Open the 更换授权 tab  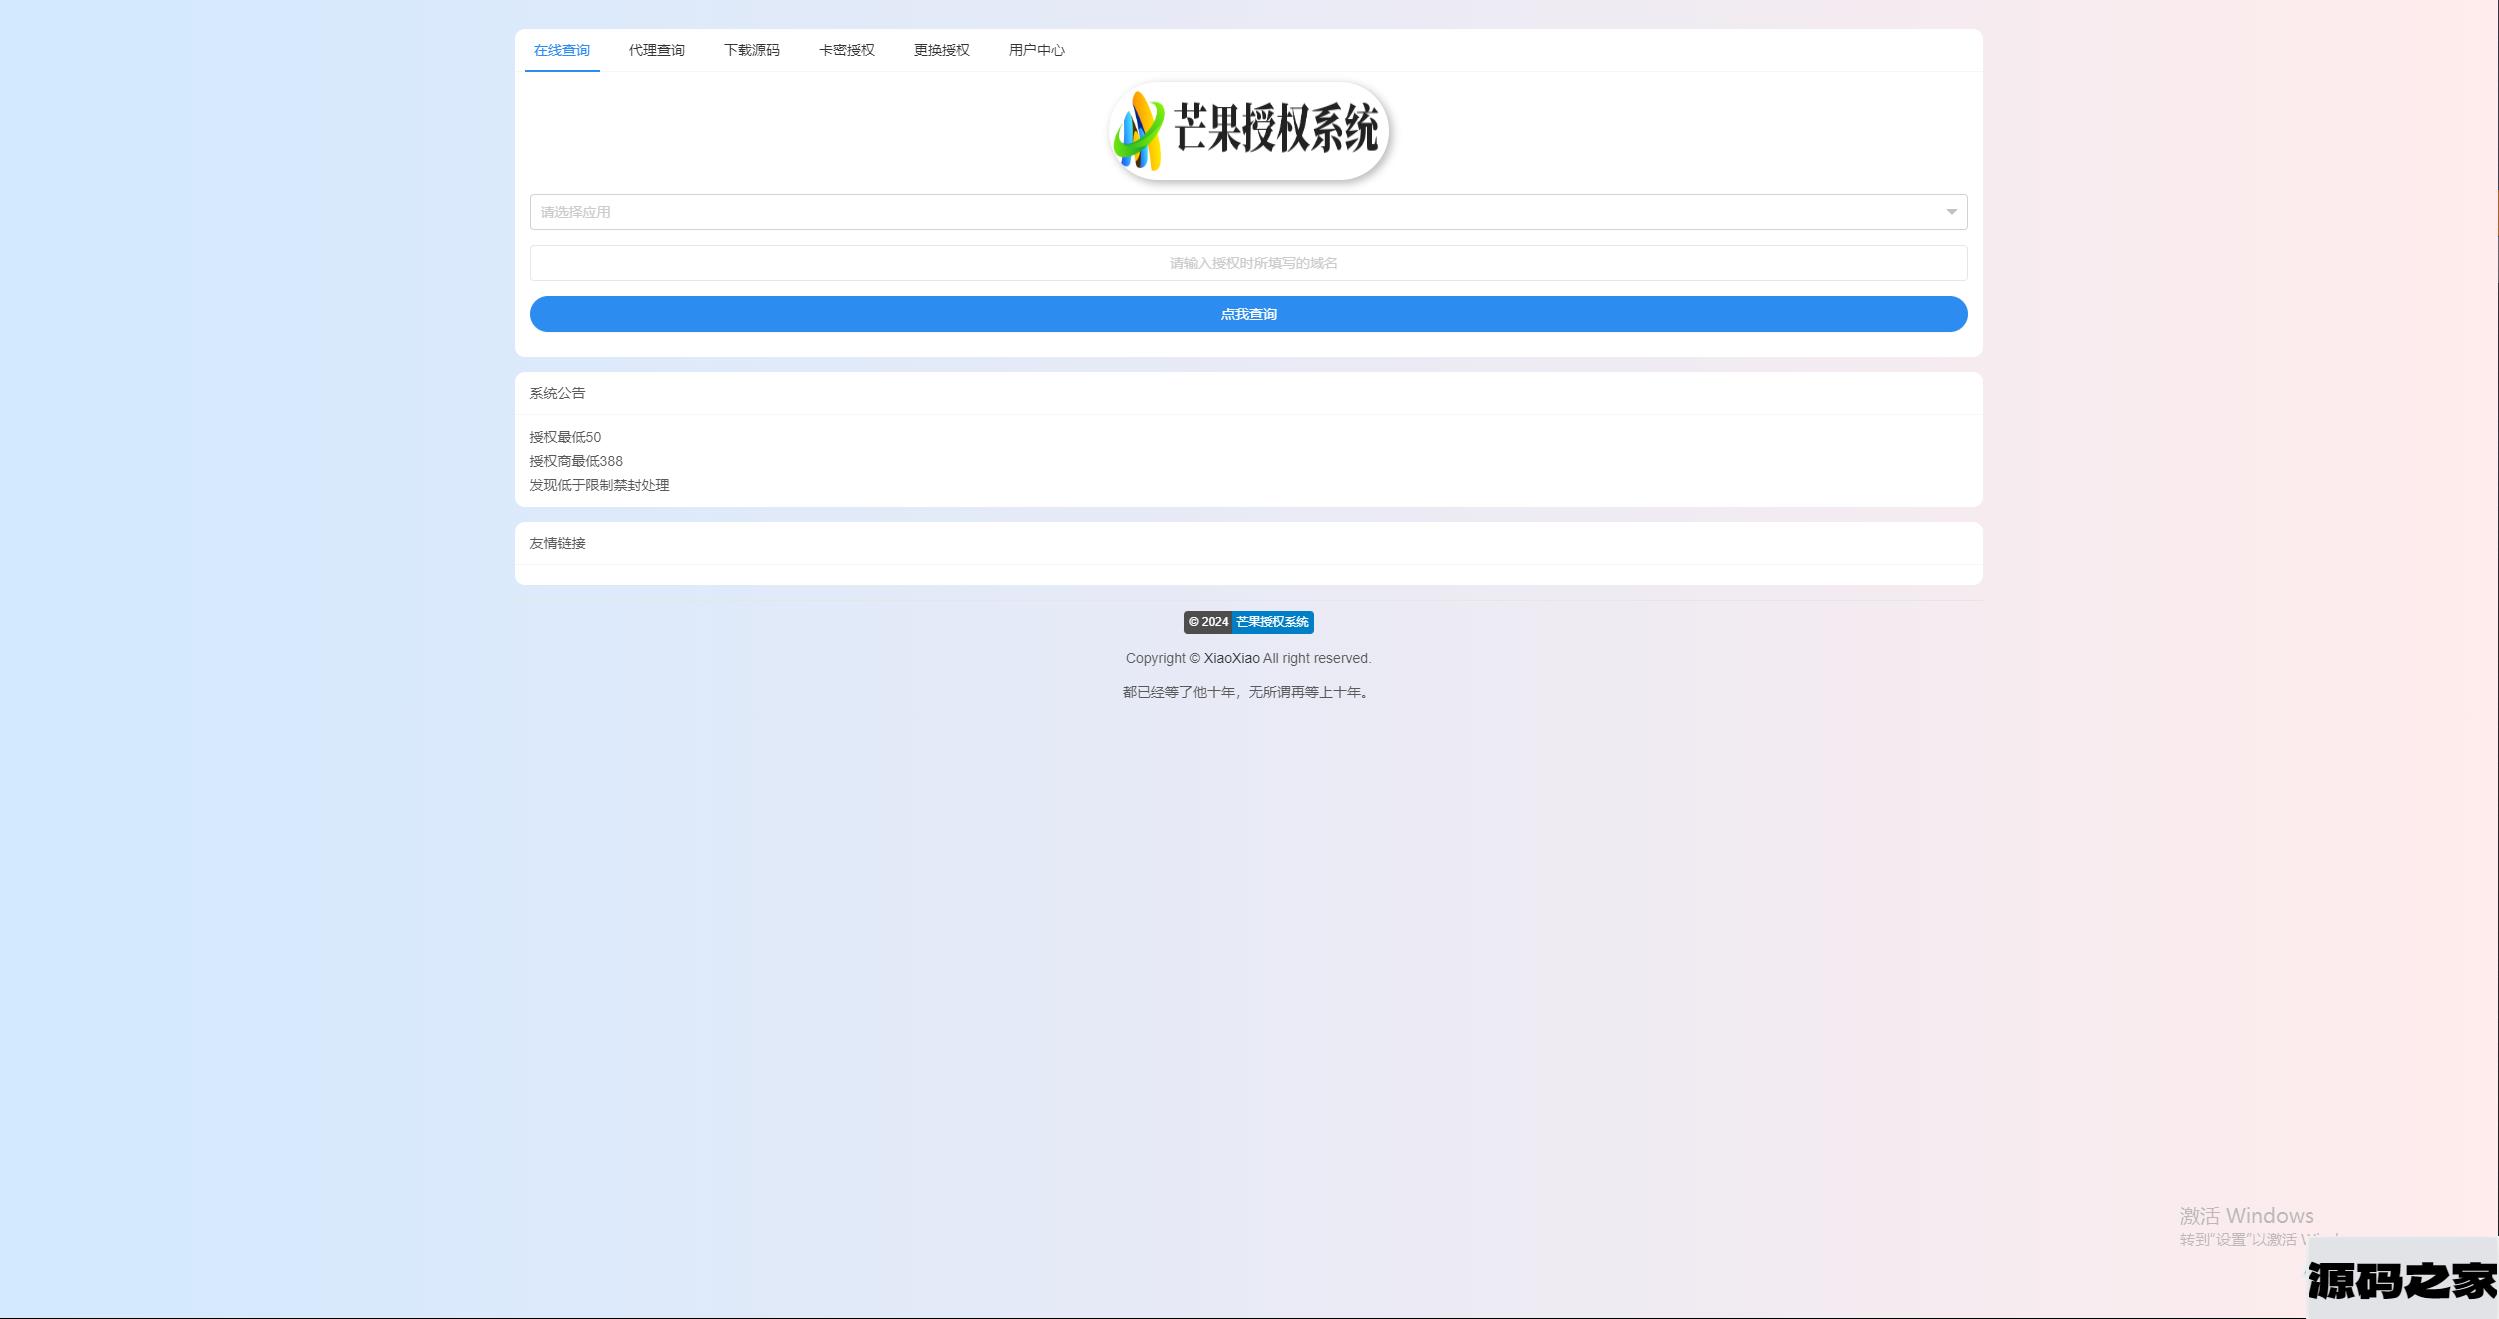click(x=942, y=50)
